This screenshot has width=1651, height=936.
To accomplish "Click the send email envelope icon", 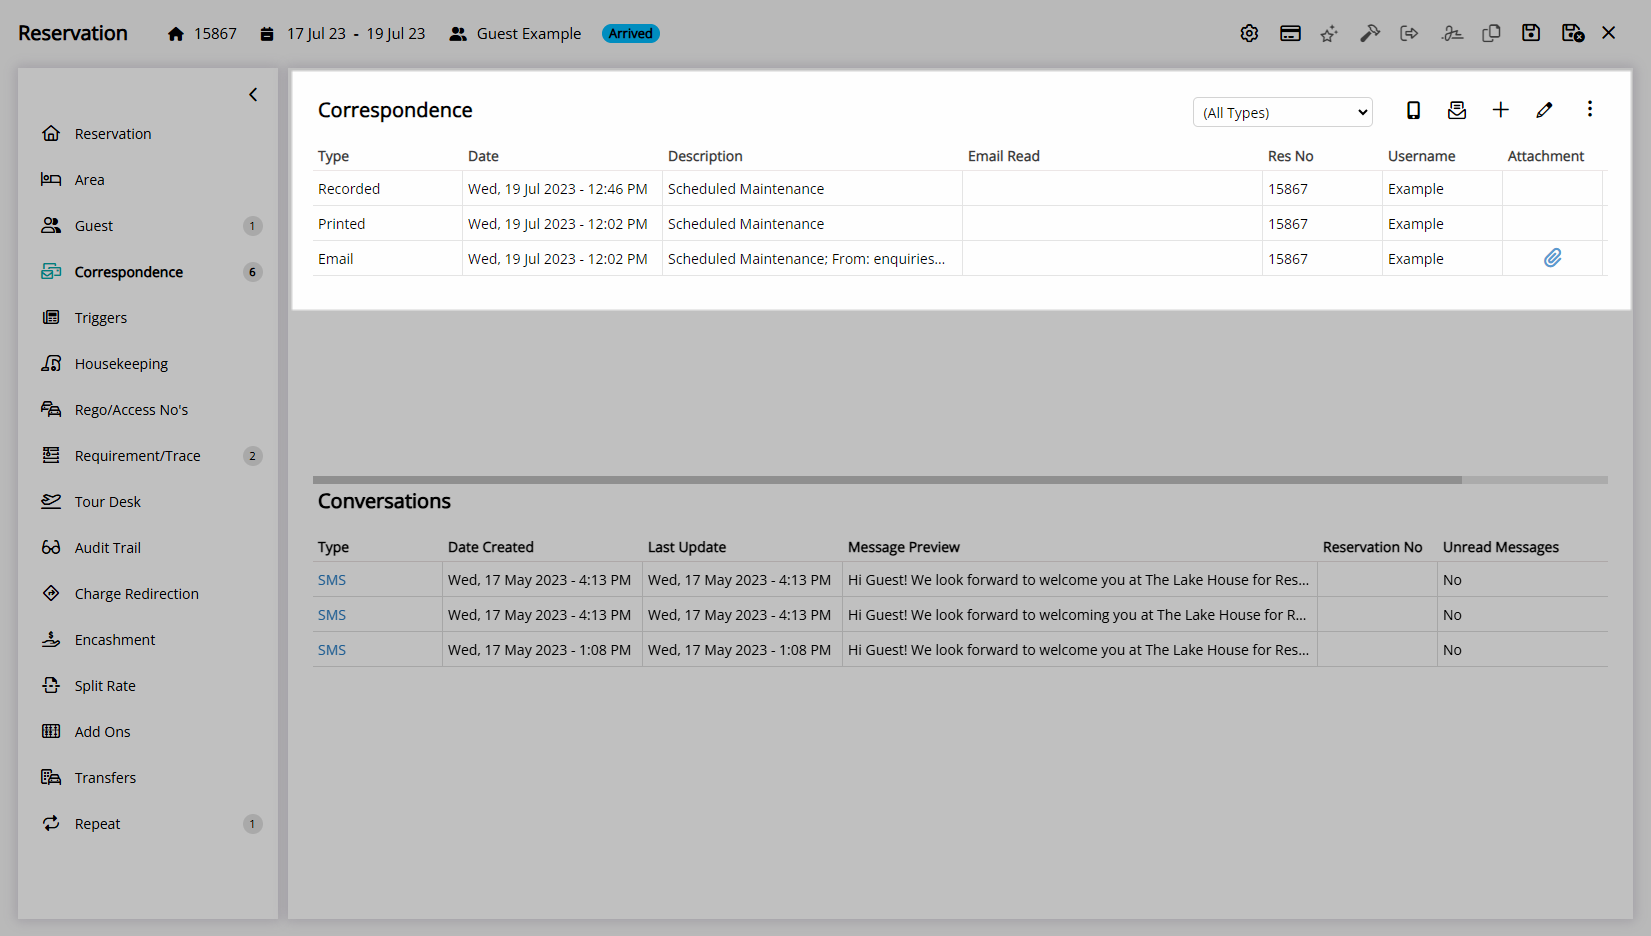I will [x=1457, y=110].
